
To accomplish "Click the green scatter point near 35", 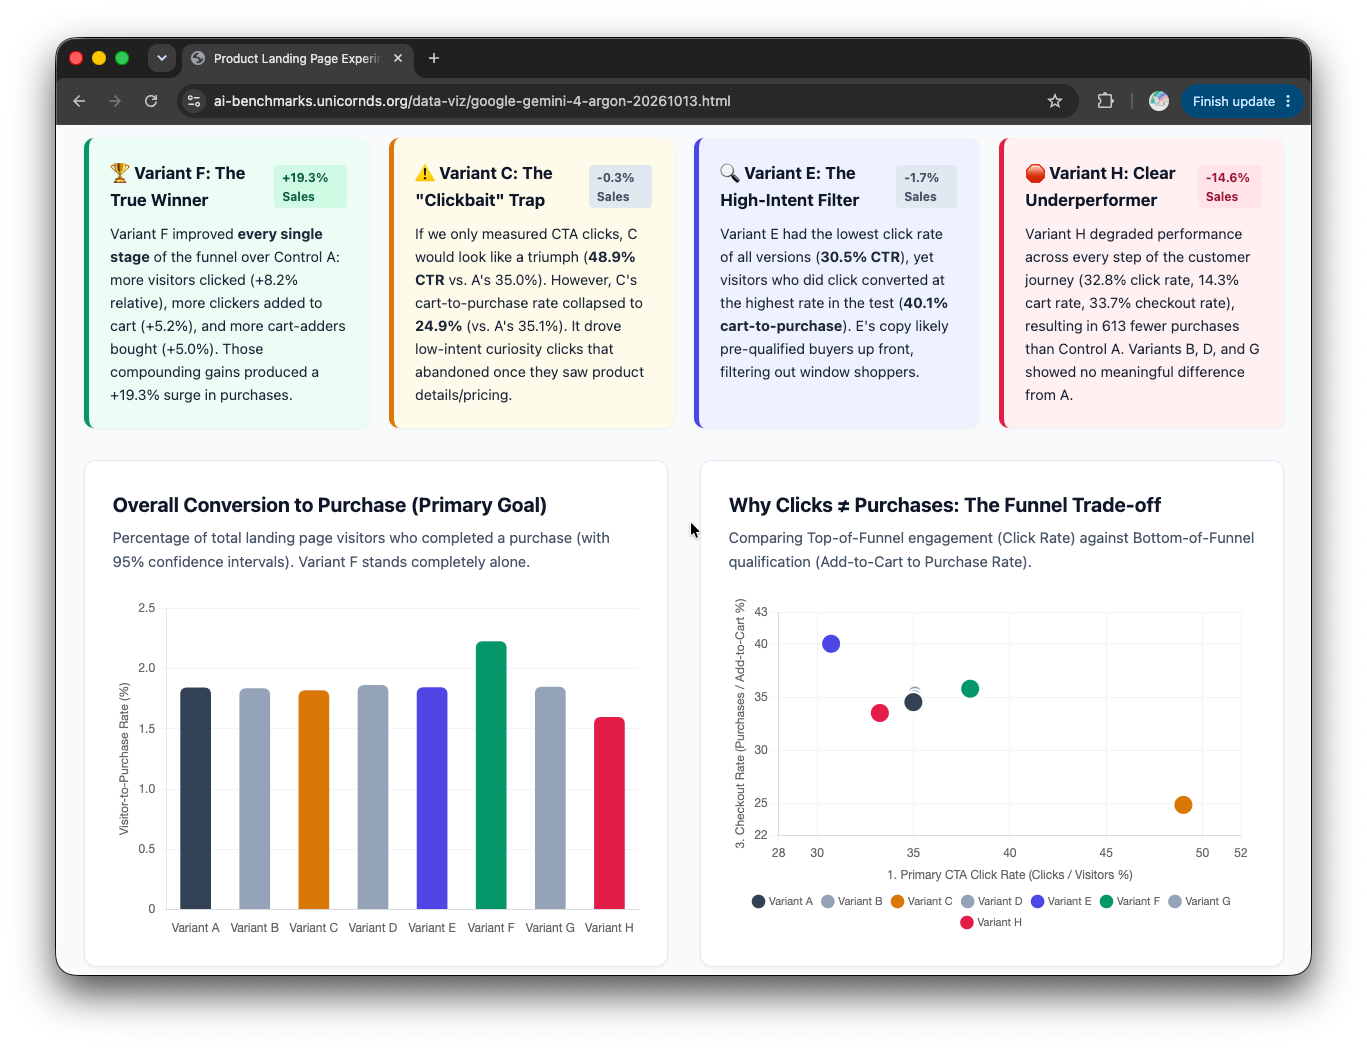I will tap(970, 689).
